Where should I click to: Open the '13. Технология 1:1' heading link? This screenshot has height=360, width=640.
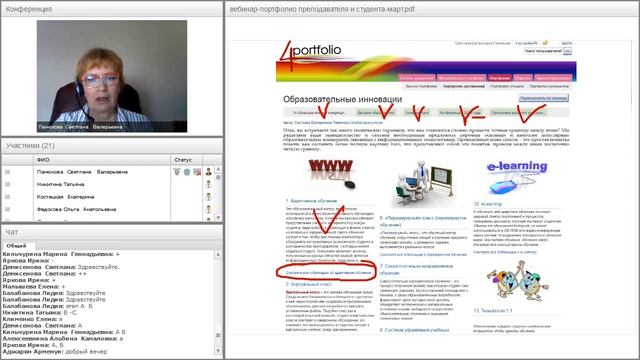493,311
